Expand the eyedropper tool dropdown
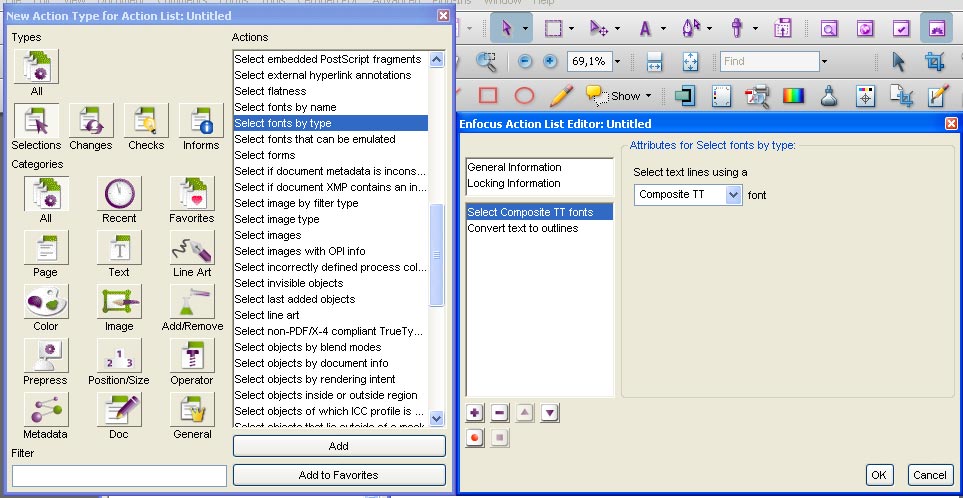The image size is (963, 498). click(755, 28)
